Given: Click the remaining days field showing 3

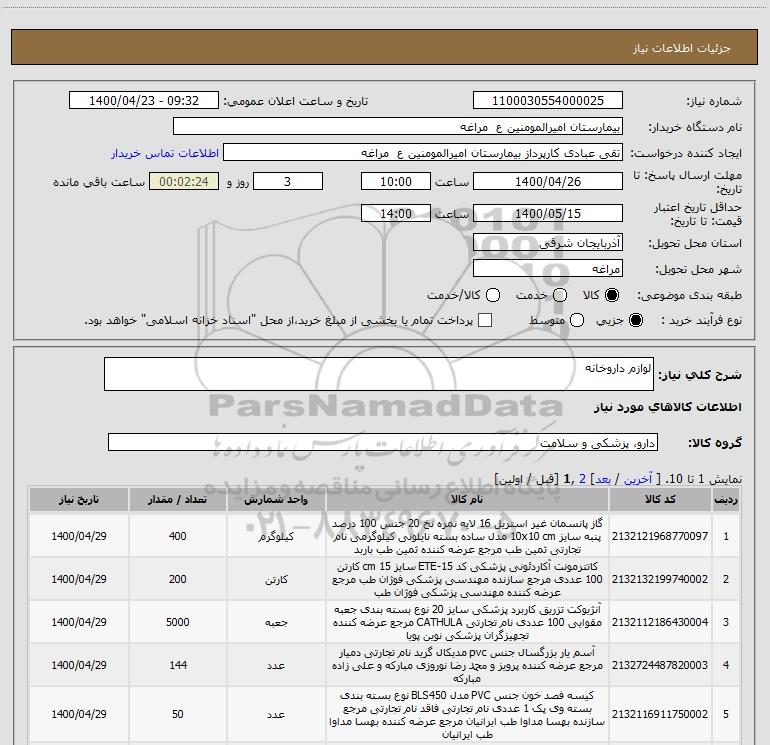Looking at the screenshot, I should point(288,181).
